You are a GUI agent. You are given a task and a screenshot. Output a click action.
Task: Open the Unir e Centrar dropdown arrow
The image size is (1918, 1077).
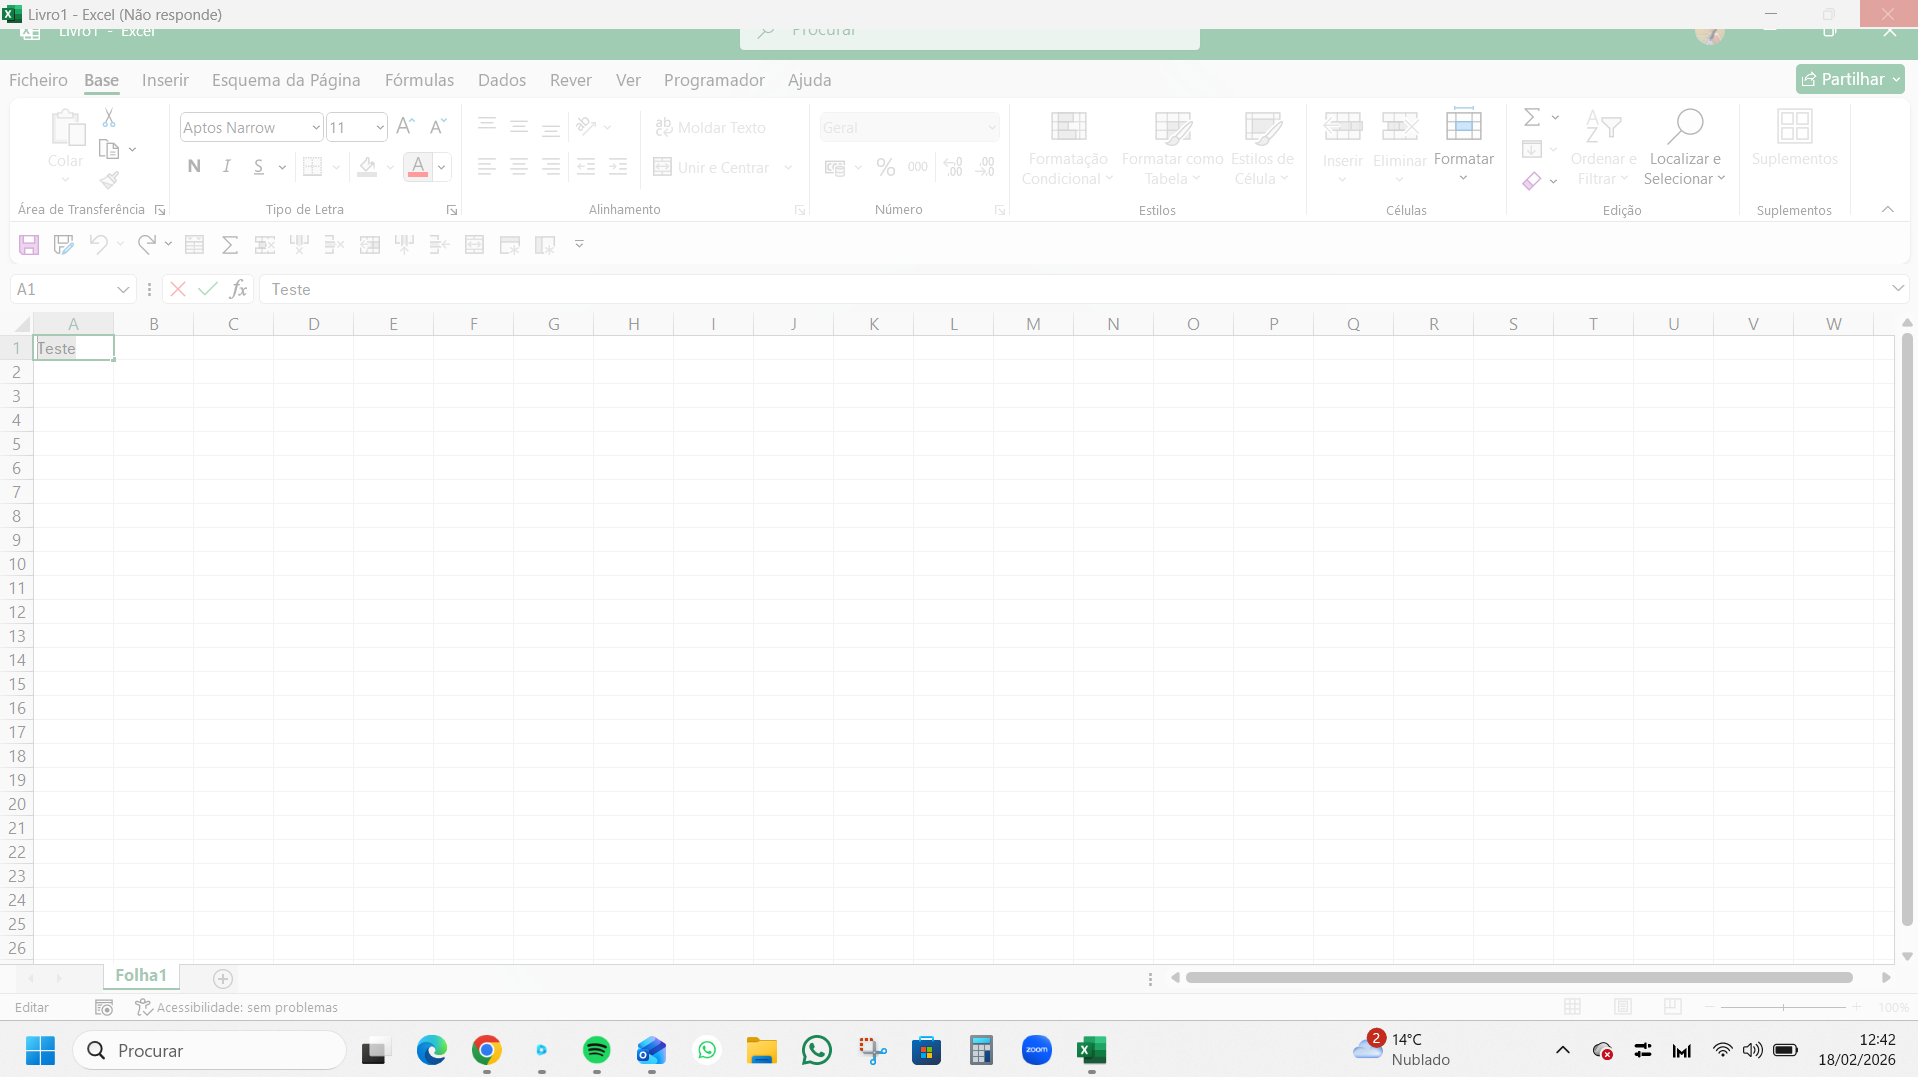(788, 167)
